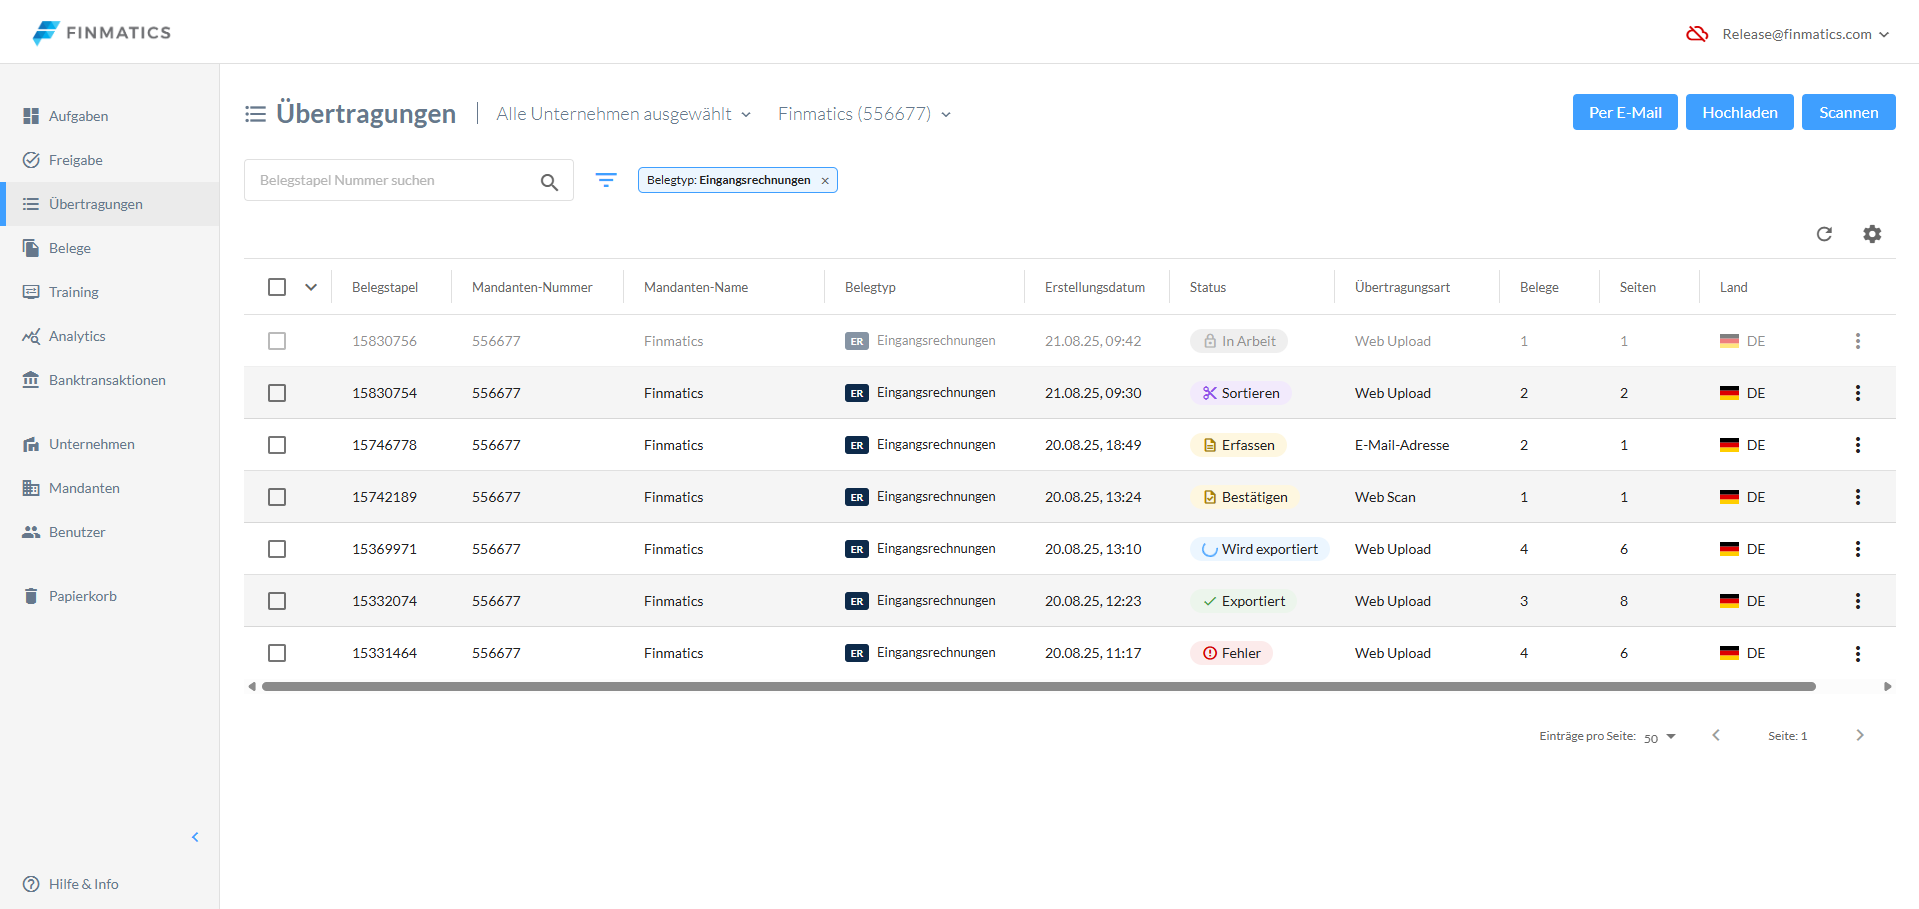Open row actions for batch 15369971

coord(1858,549)
